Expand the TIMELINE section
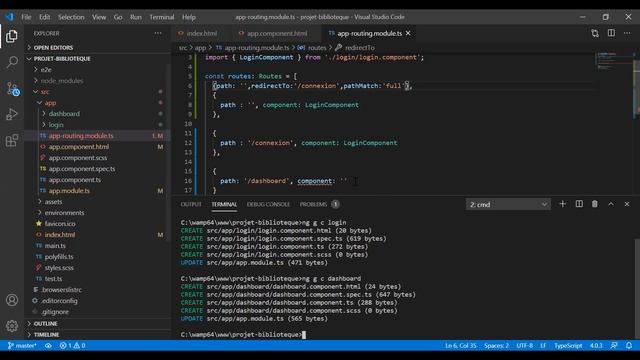 (46, 335)
